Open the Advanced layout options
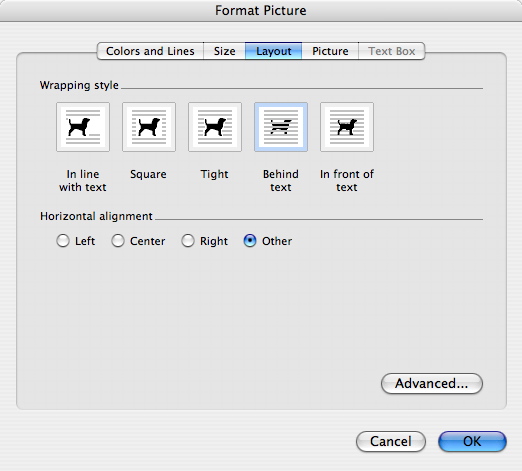The width and height of the screenshot is (522, 471). (x=432, y=384)
